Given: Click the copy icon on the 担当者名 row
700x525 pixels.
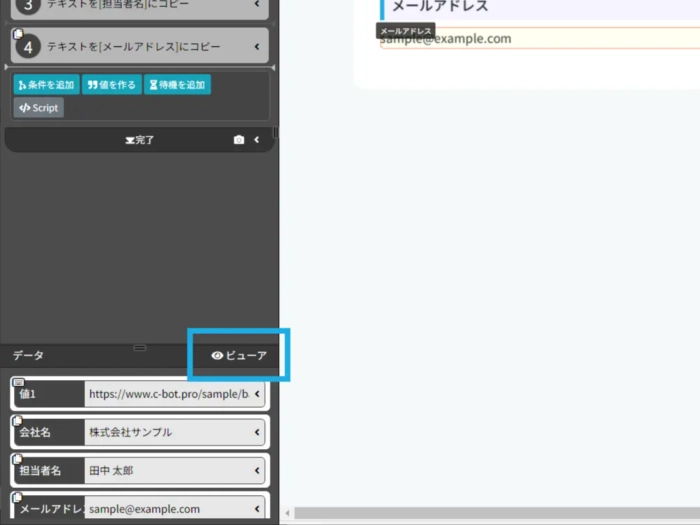Looking at the screenshot, I should click(x=18, y=459).
